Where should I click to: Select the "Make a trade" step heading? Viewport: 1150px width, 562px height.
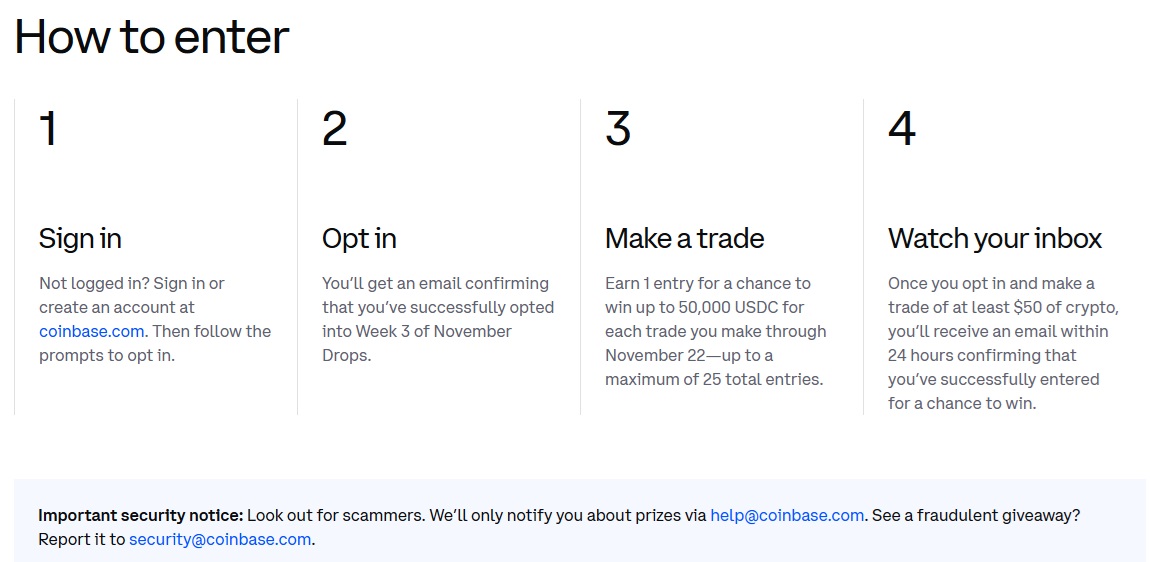pos(684,239)
